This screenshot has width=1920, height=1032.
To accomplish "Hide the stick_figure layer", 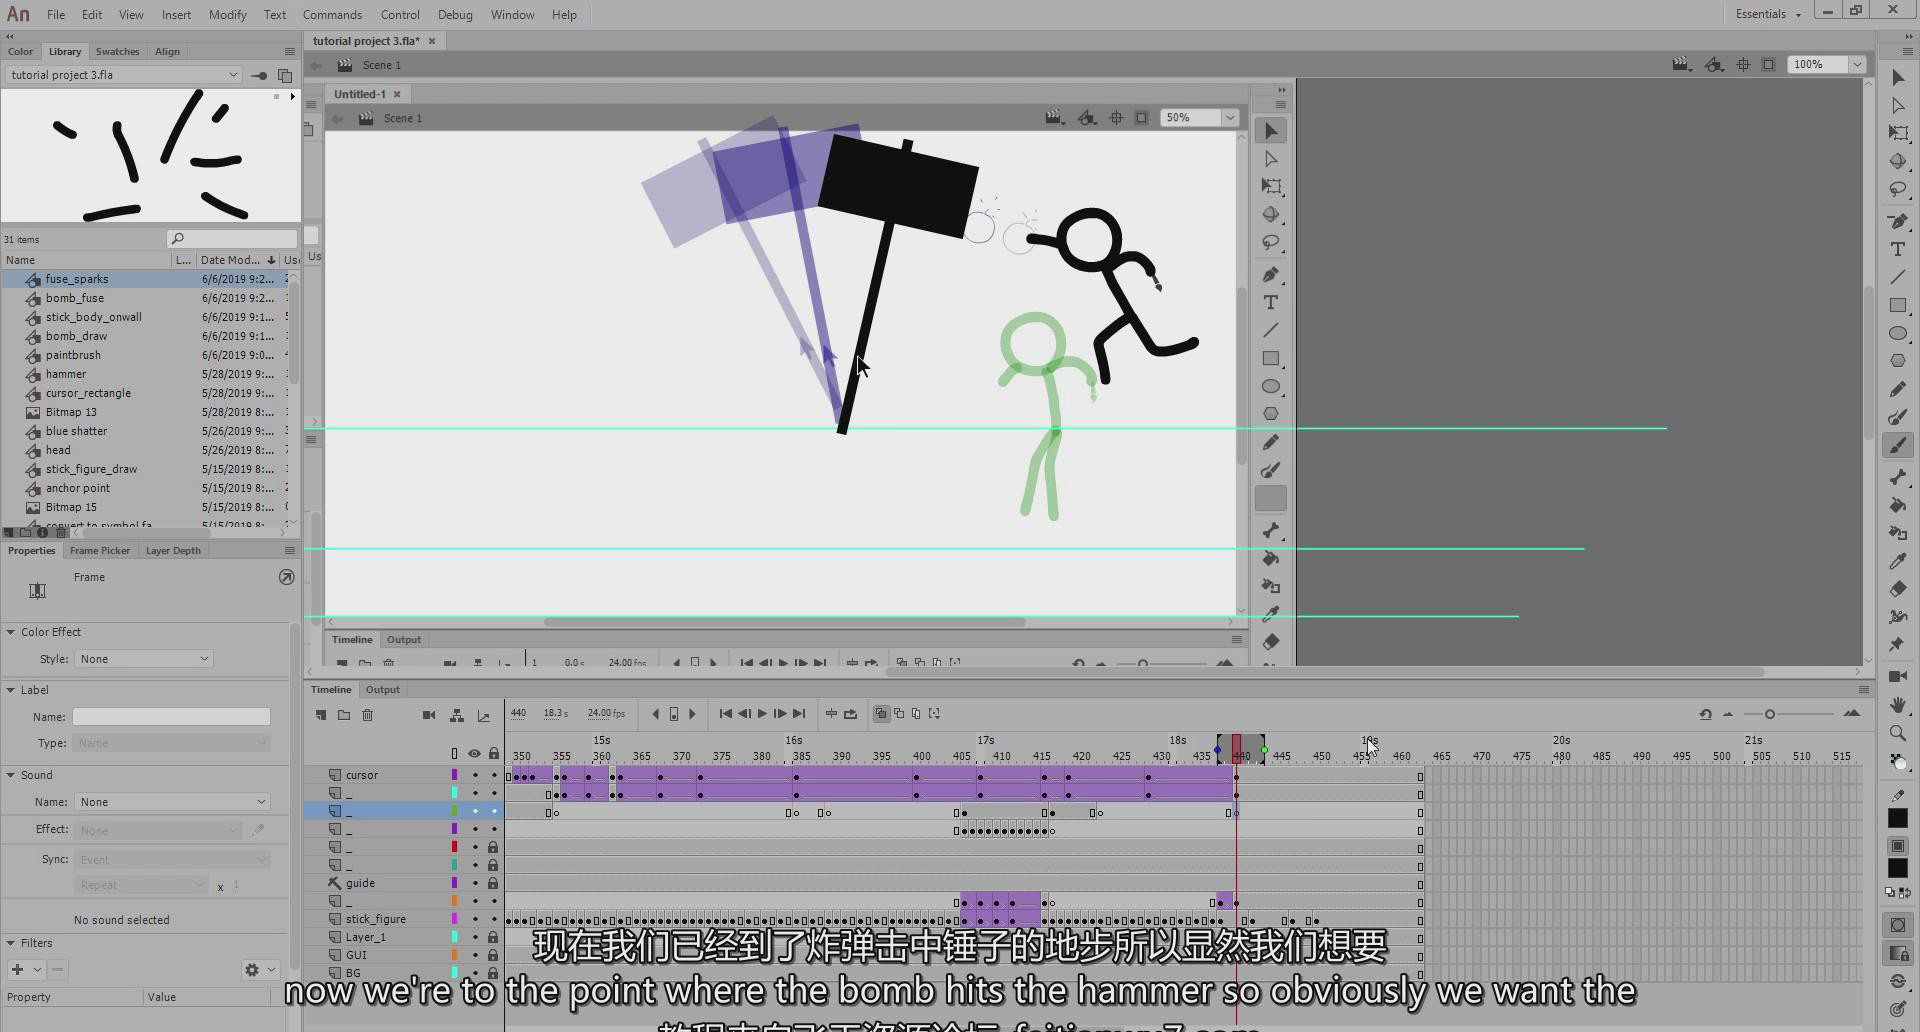I will [475, 919].
